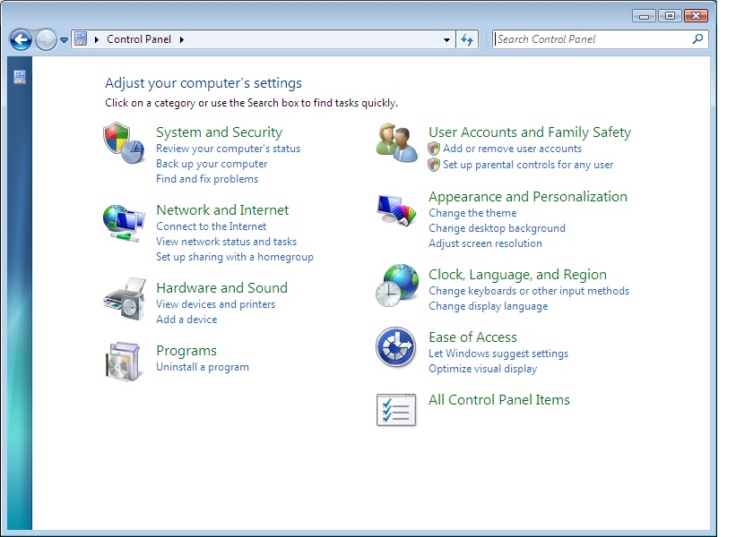
Task: Open System and Security category
Action: pos(219,132)
